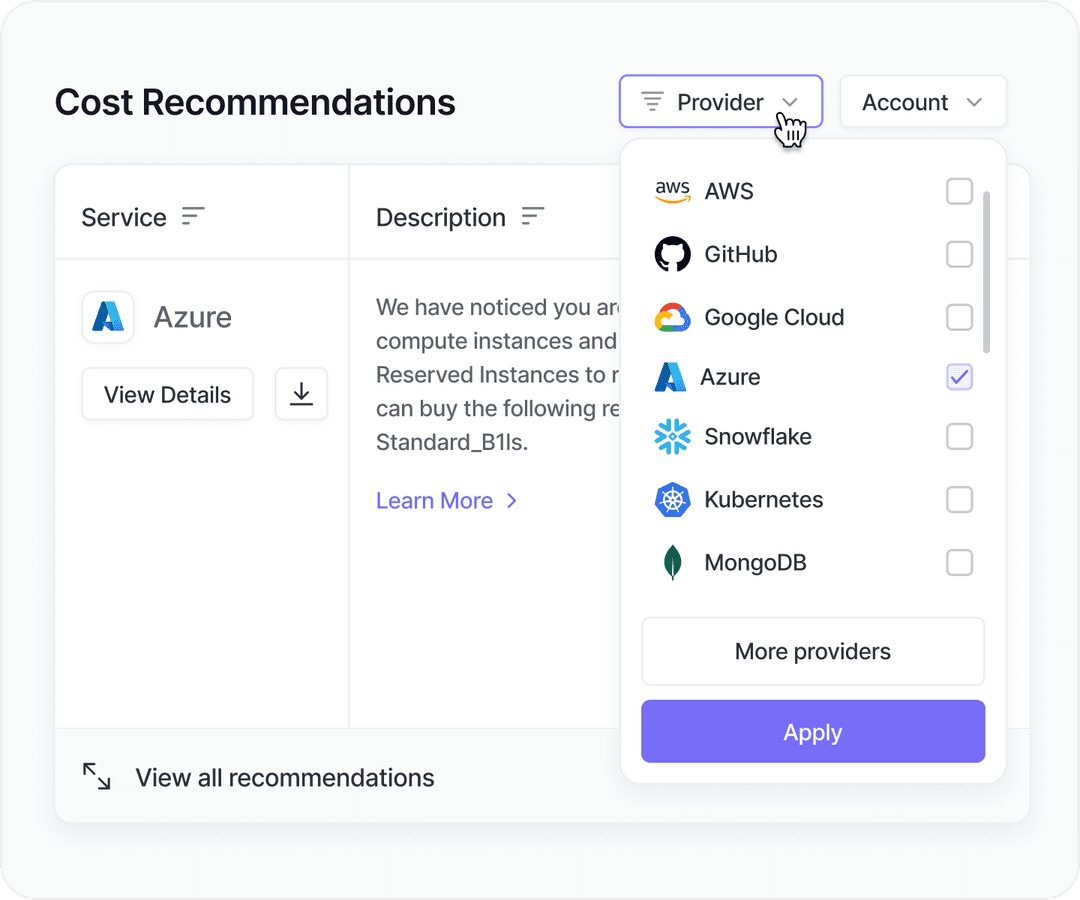This screenshot has height=900, width=1080.
Task: Check the GitHub provider checkbox
Action: 959,254
